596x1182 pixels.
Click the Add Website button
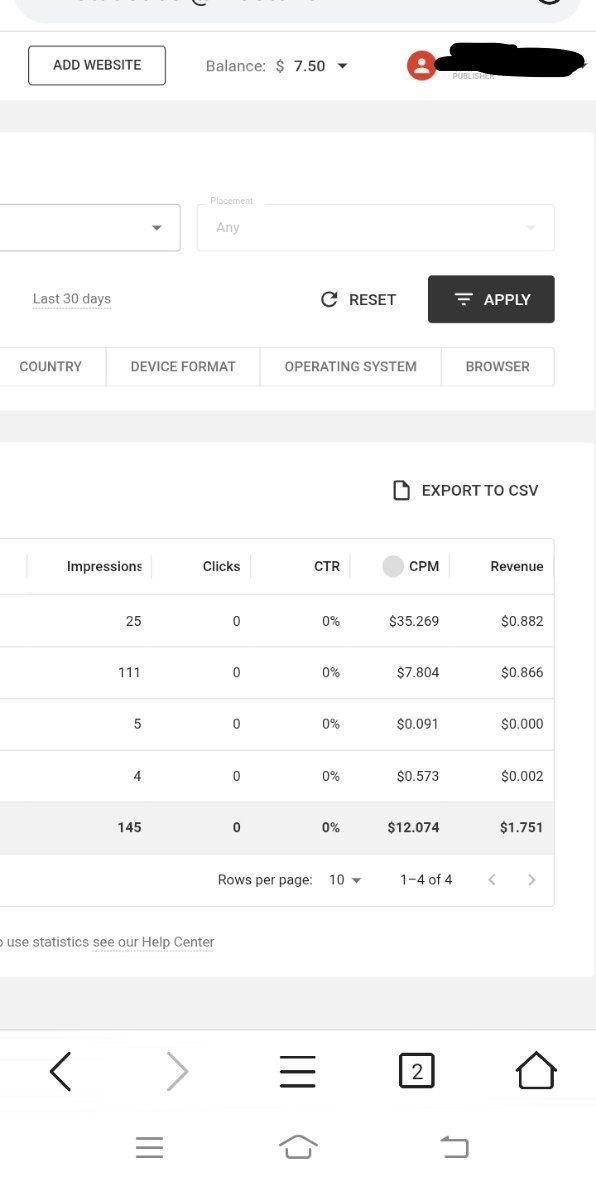[x=97, y=66]
